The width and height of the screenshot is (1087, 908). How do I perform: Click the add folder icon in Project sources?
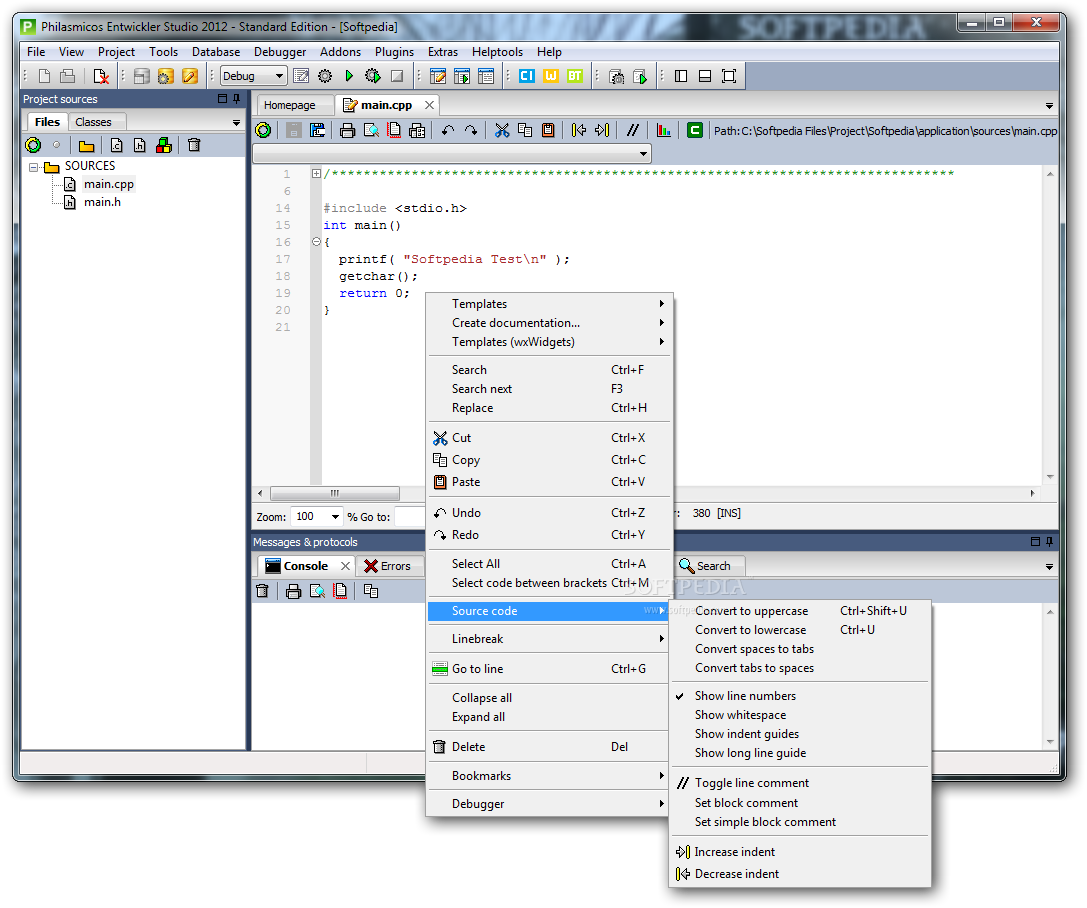(x=86, y=146)
